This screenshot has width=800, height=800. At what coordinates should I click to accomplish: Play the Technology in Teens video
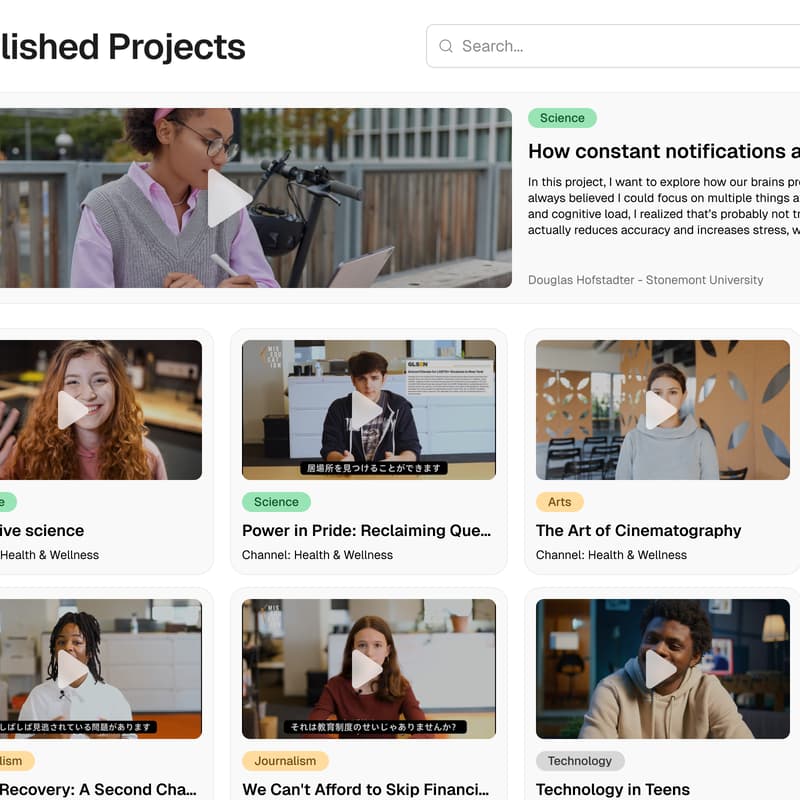coord(661,669)
